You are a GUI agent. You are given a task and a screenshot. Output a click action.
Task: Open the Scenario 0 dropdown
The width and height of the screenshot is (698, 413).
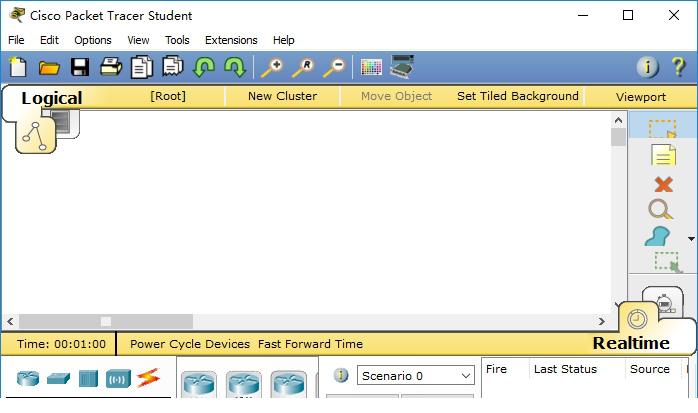(416, 376)
